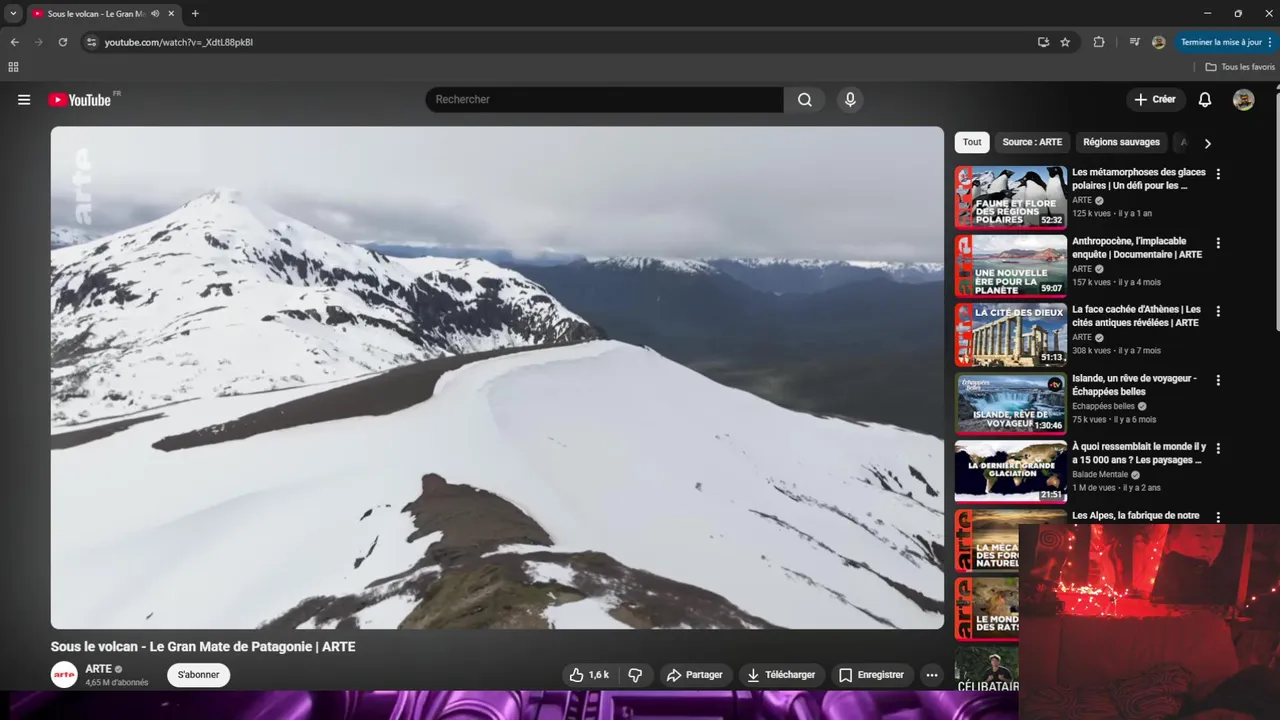Open a new browser tab
This screenshot has height=720, width=1280.
pos(195,14)
